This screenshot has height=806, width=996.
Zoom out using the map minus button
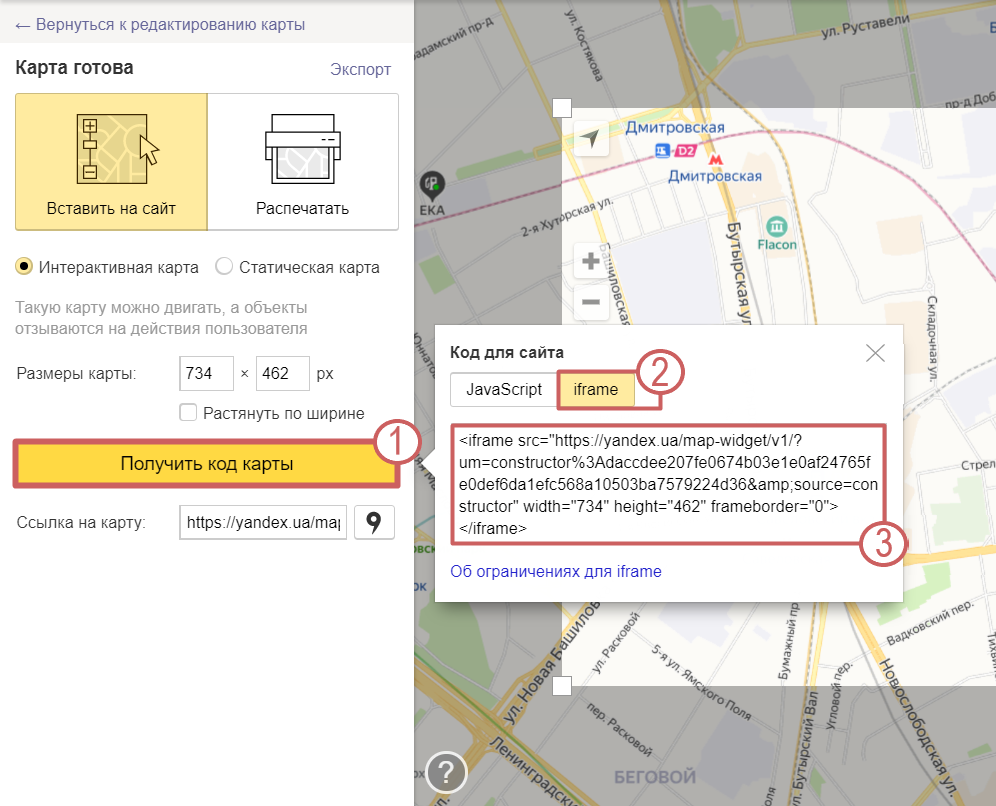[x=591, y=301]
